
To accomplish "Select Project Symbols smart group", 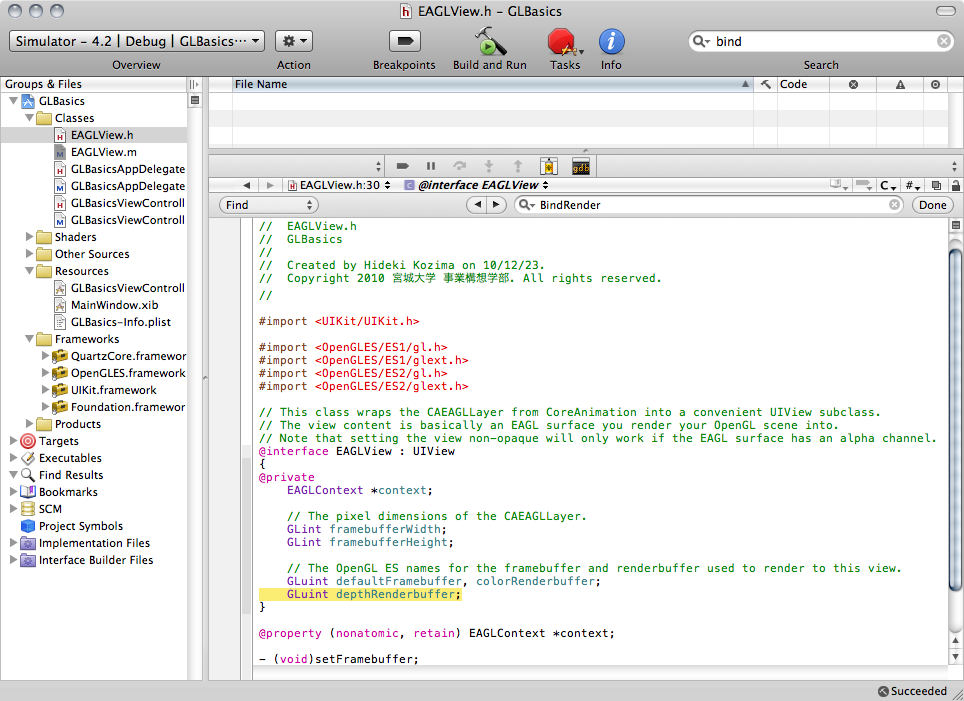I will coord(81,526).
